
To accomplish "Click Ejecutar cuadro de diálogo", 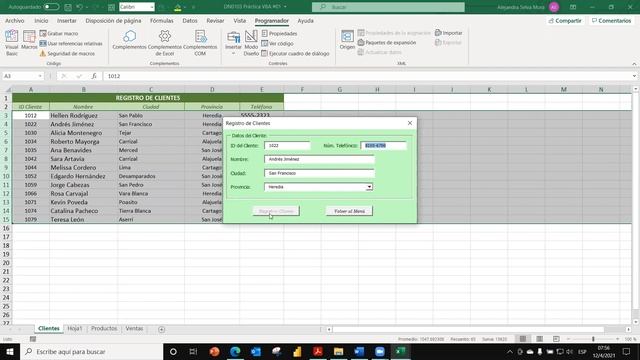I will [x=295, y=53].
